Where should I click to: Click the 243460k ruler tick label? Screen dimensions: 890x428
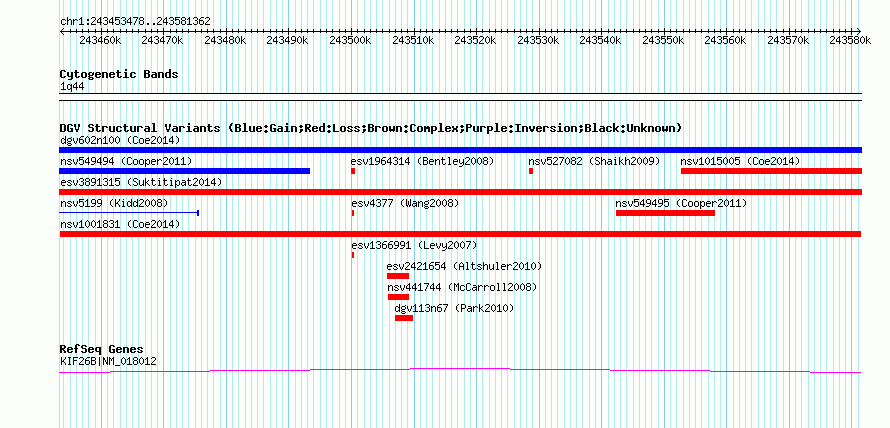(x=100, y=40)
